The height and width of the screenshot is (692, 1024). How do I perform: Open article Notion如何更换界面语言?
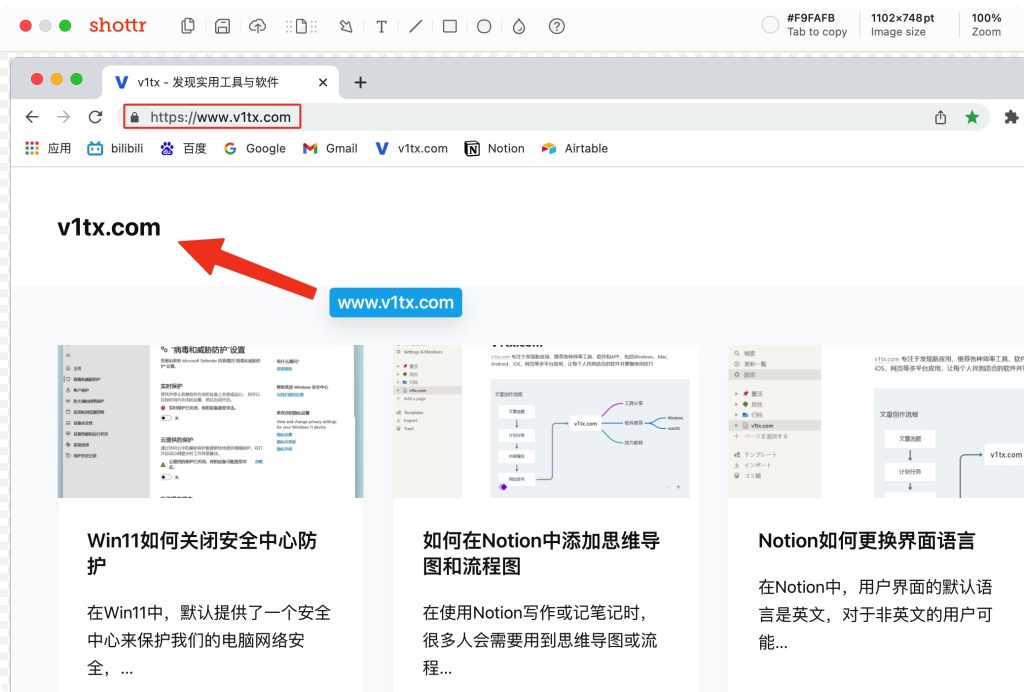pos(867,541)
